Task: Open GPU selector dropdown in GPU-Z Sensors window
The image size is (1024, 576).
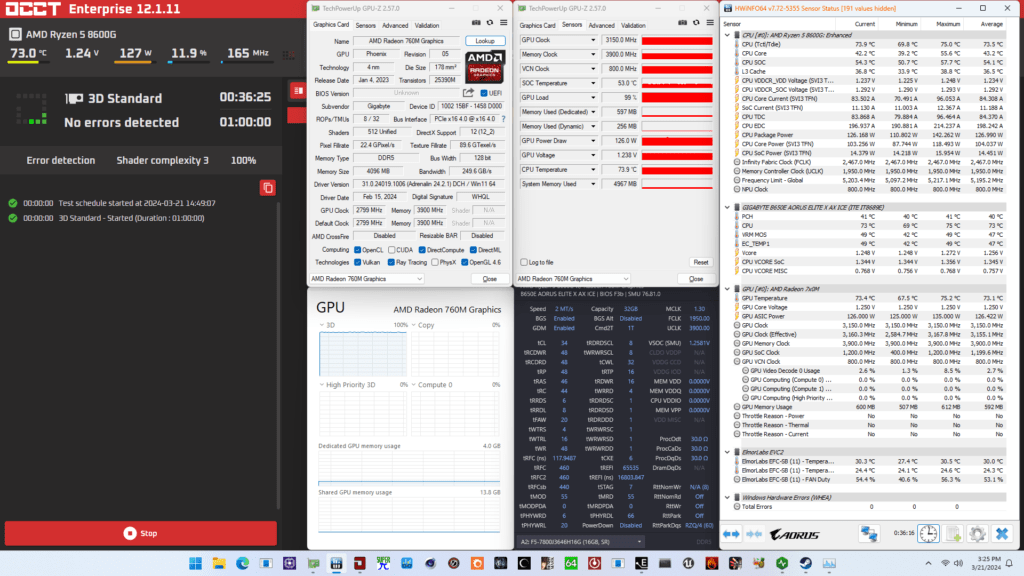Action: [x=573, y=279]
